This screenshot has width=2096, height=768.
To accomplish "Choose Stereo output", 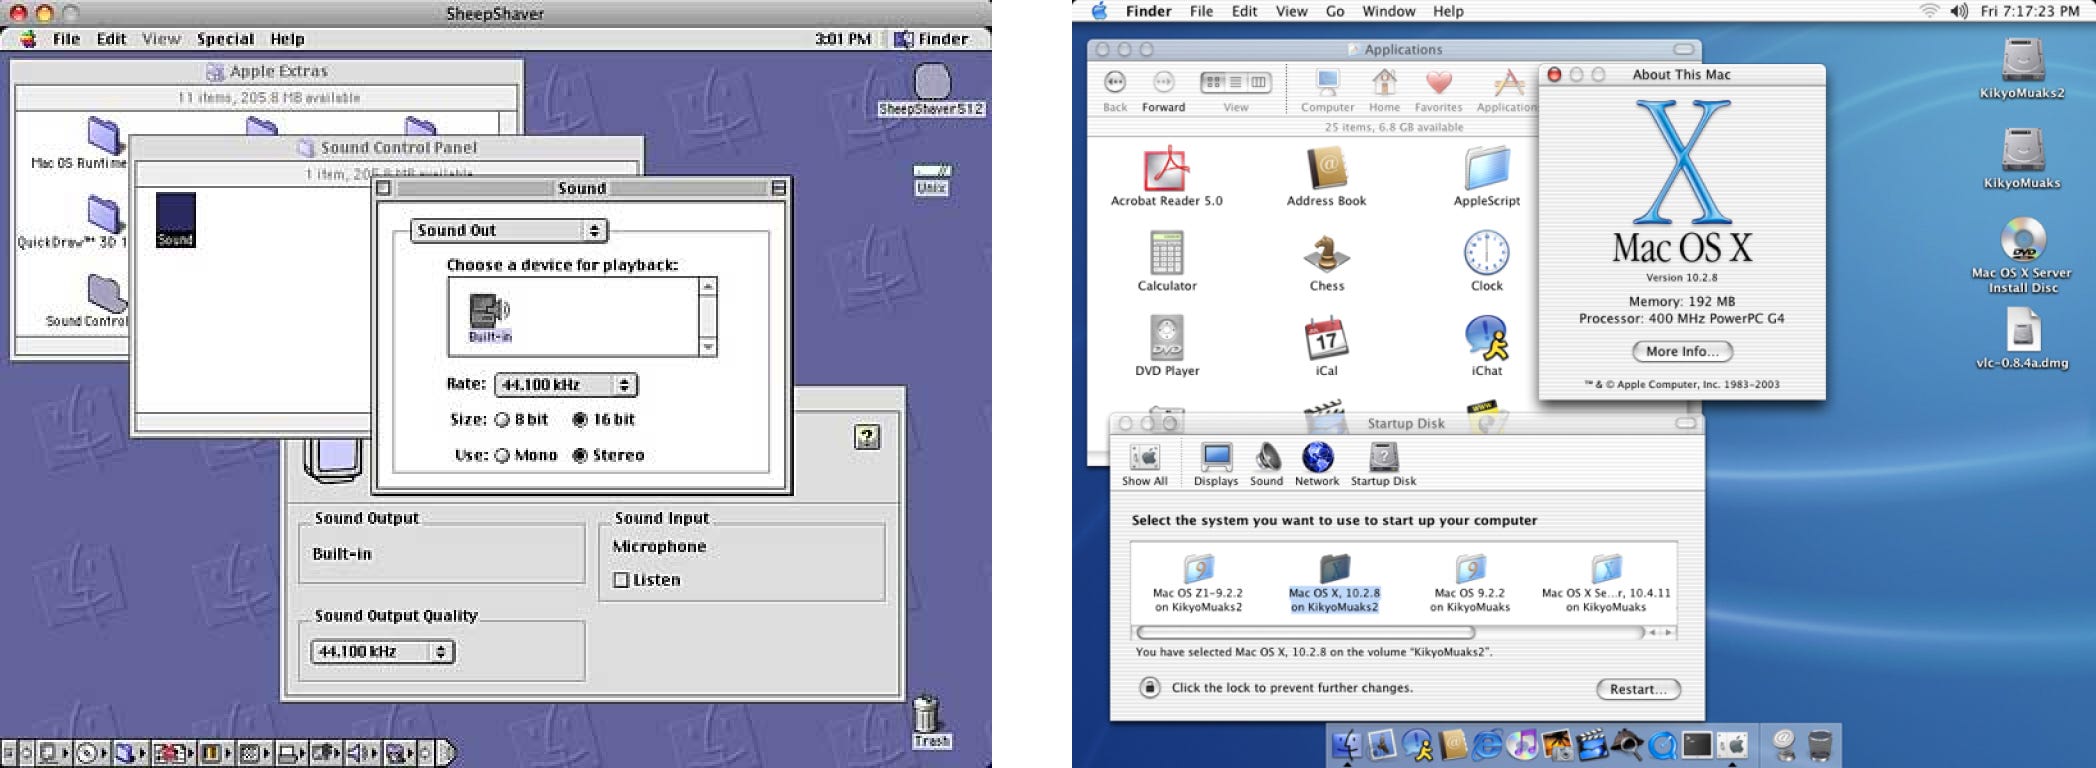I will coord(608,455).
